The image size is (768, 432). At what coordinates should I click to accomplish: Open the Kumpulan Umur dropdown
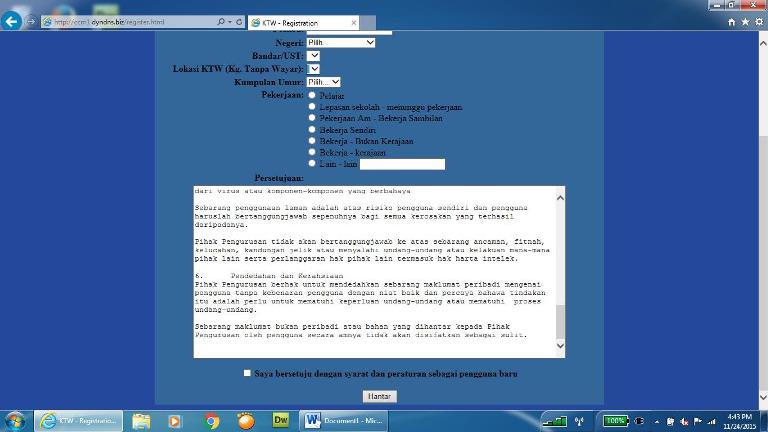[324, 82]
